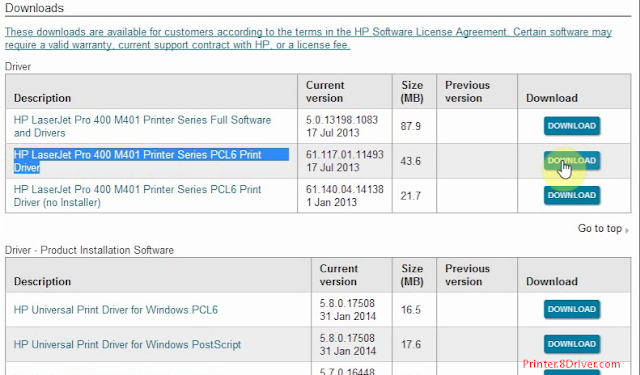Open the HP Software License Agreement terms link
Viewport: 640px width, 375px height.
pos(308,38)
